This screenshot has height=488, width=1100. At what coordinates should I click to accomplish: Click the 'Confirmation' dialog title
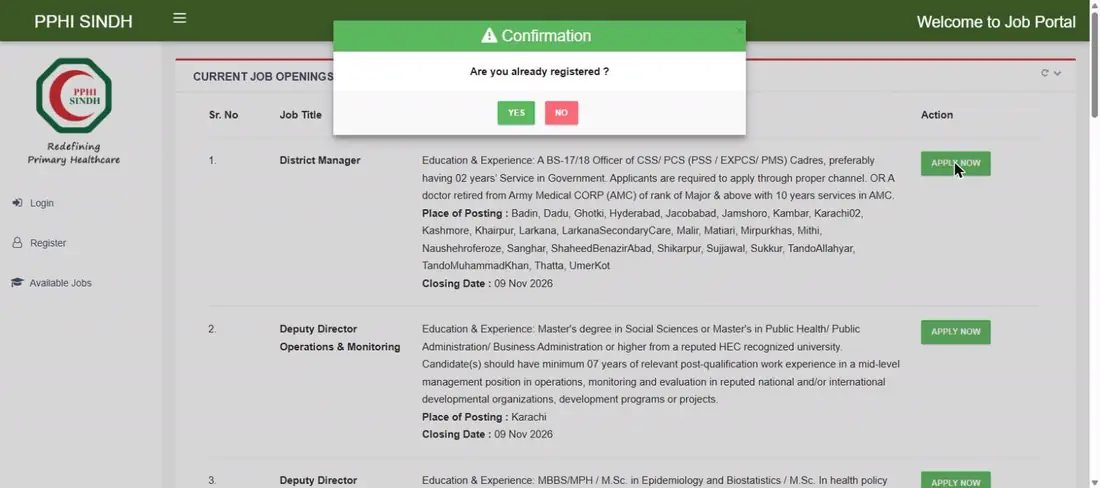tap(546, 36)
